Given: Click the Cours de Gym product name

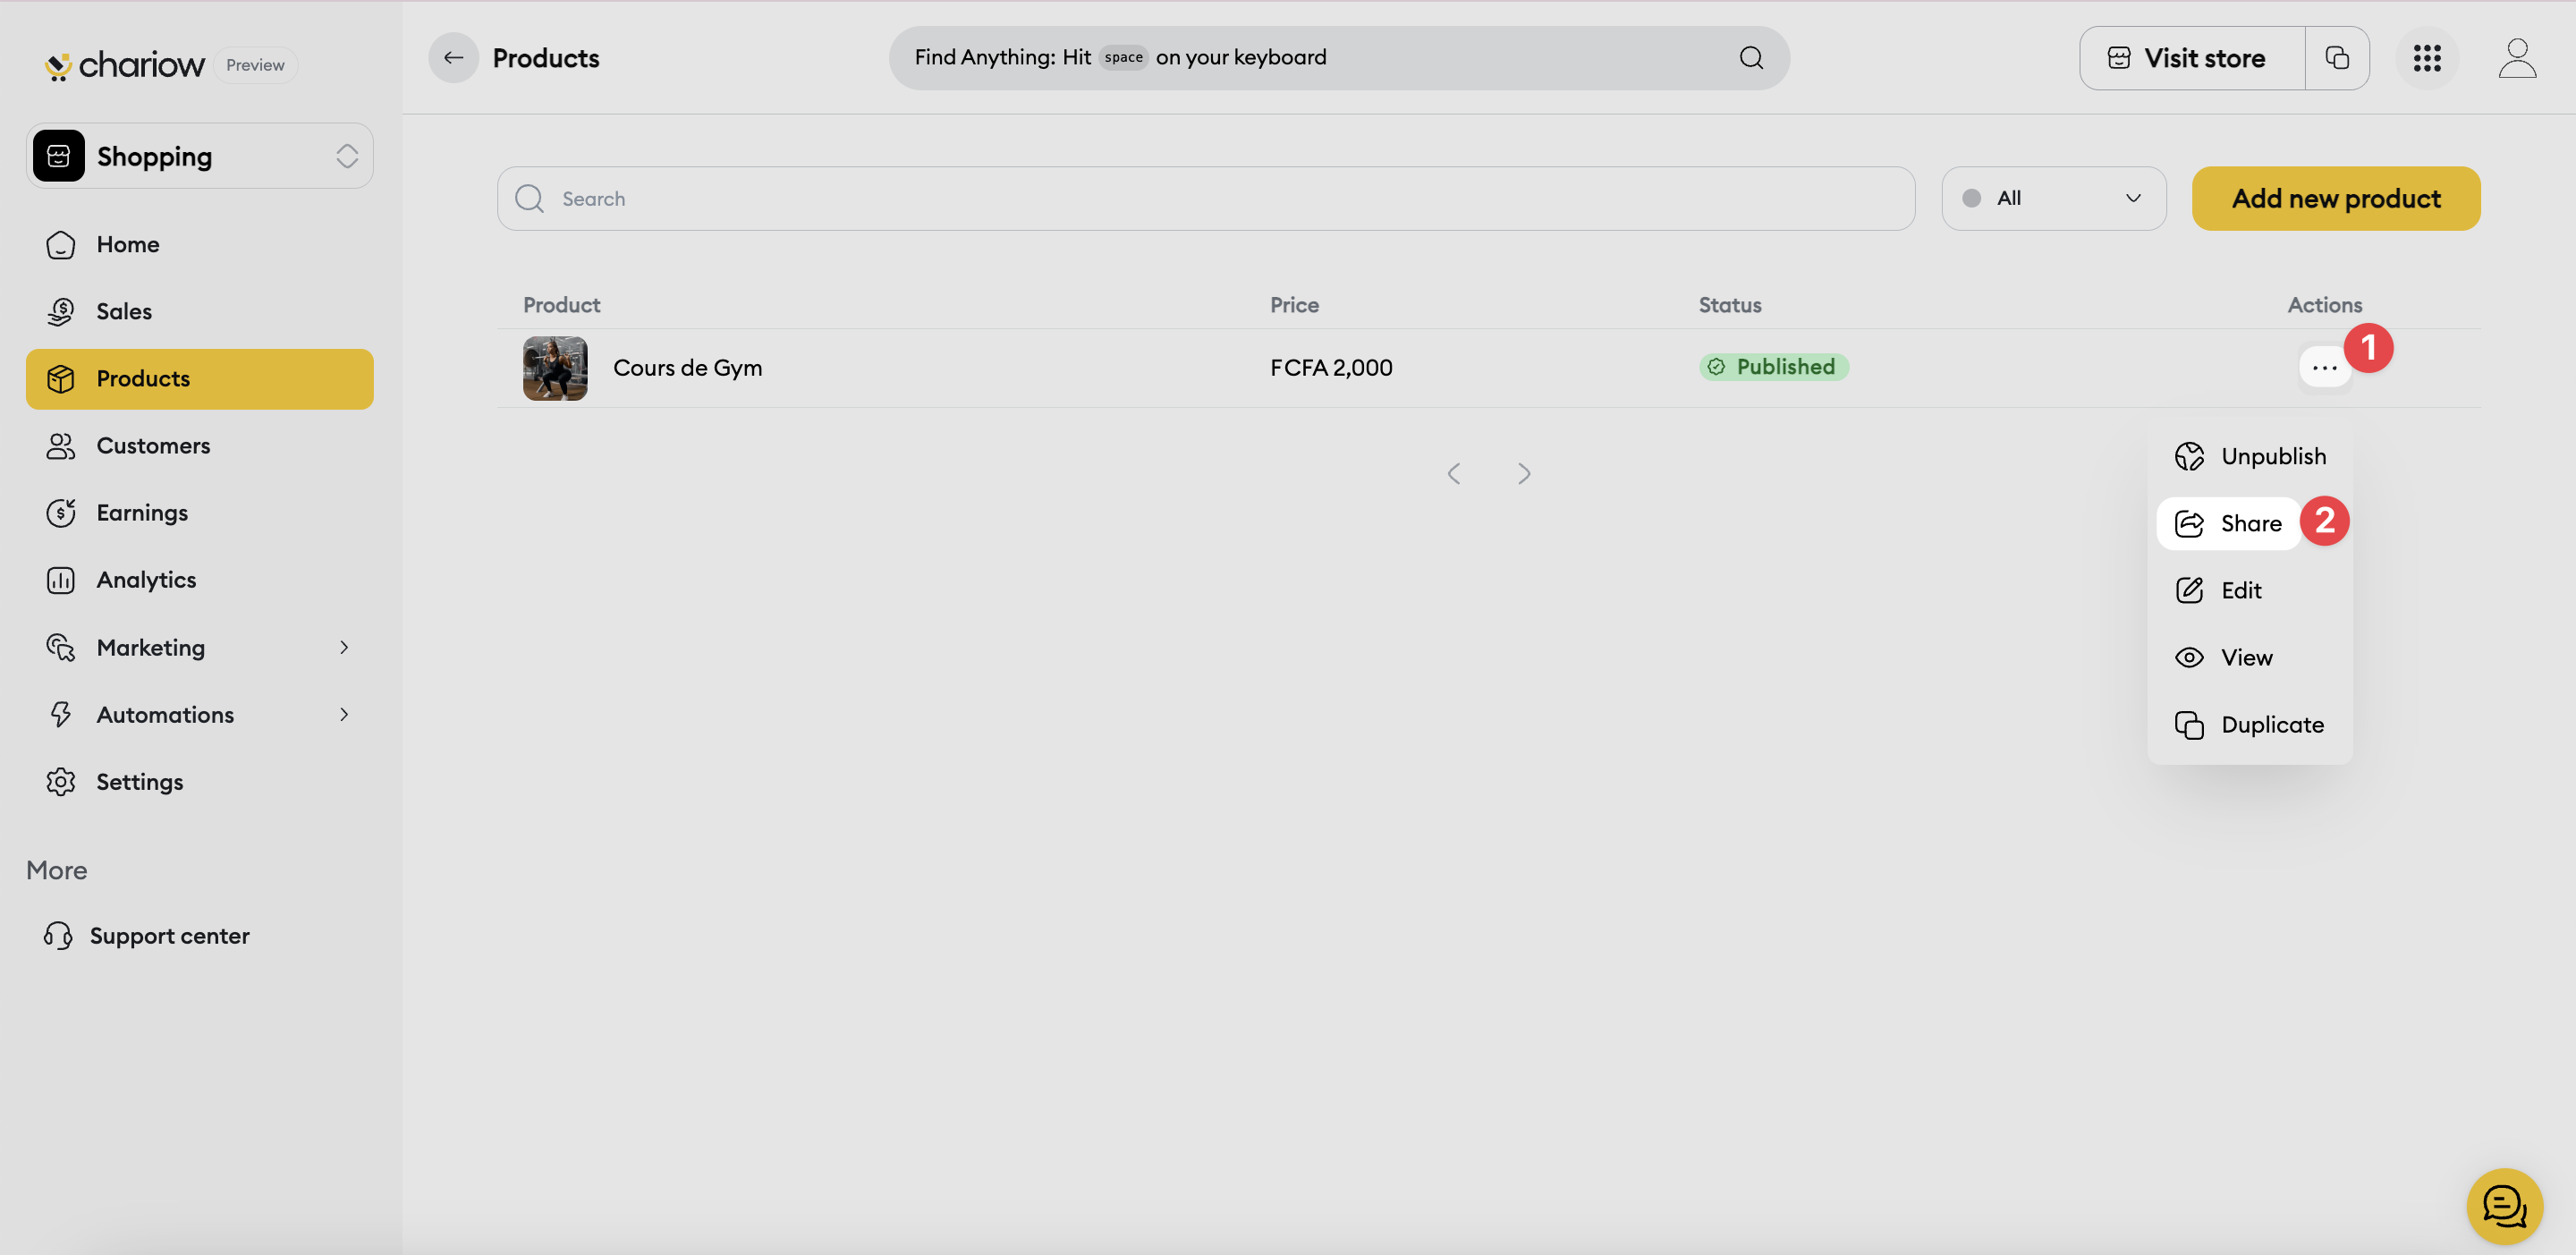Looking at the screenshot, I should [688, 368].
